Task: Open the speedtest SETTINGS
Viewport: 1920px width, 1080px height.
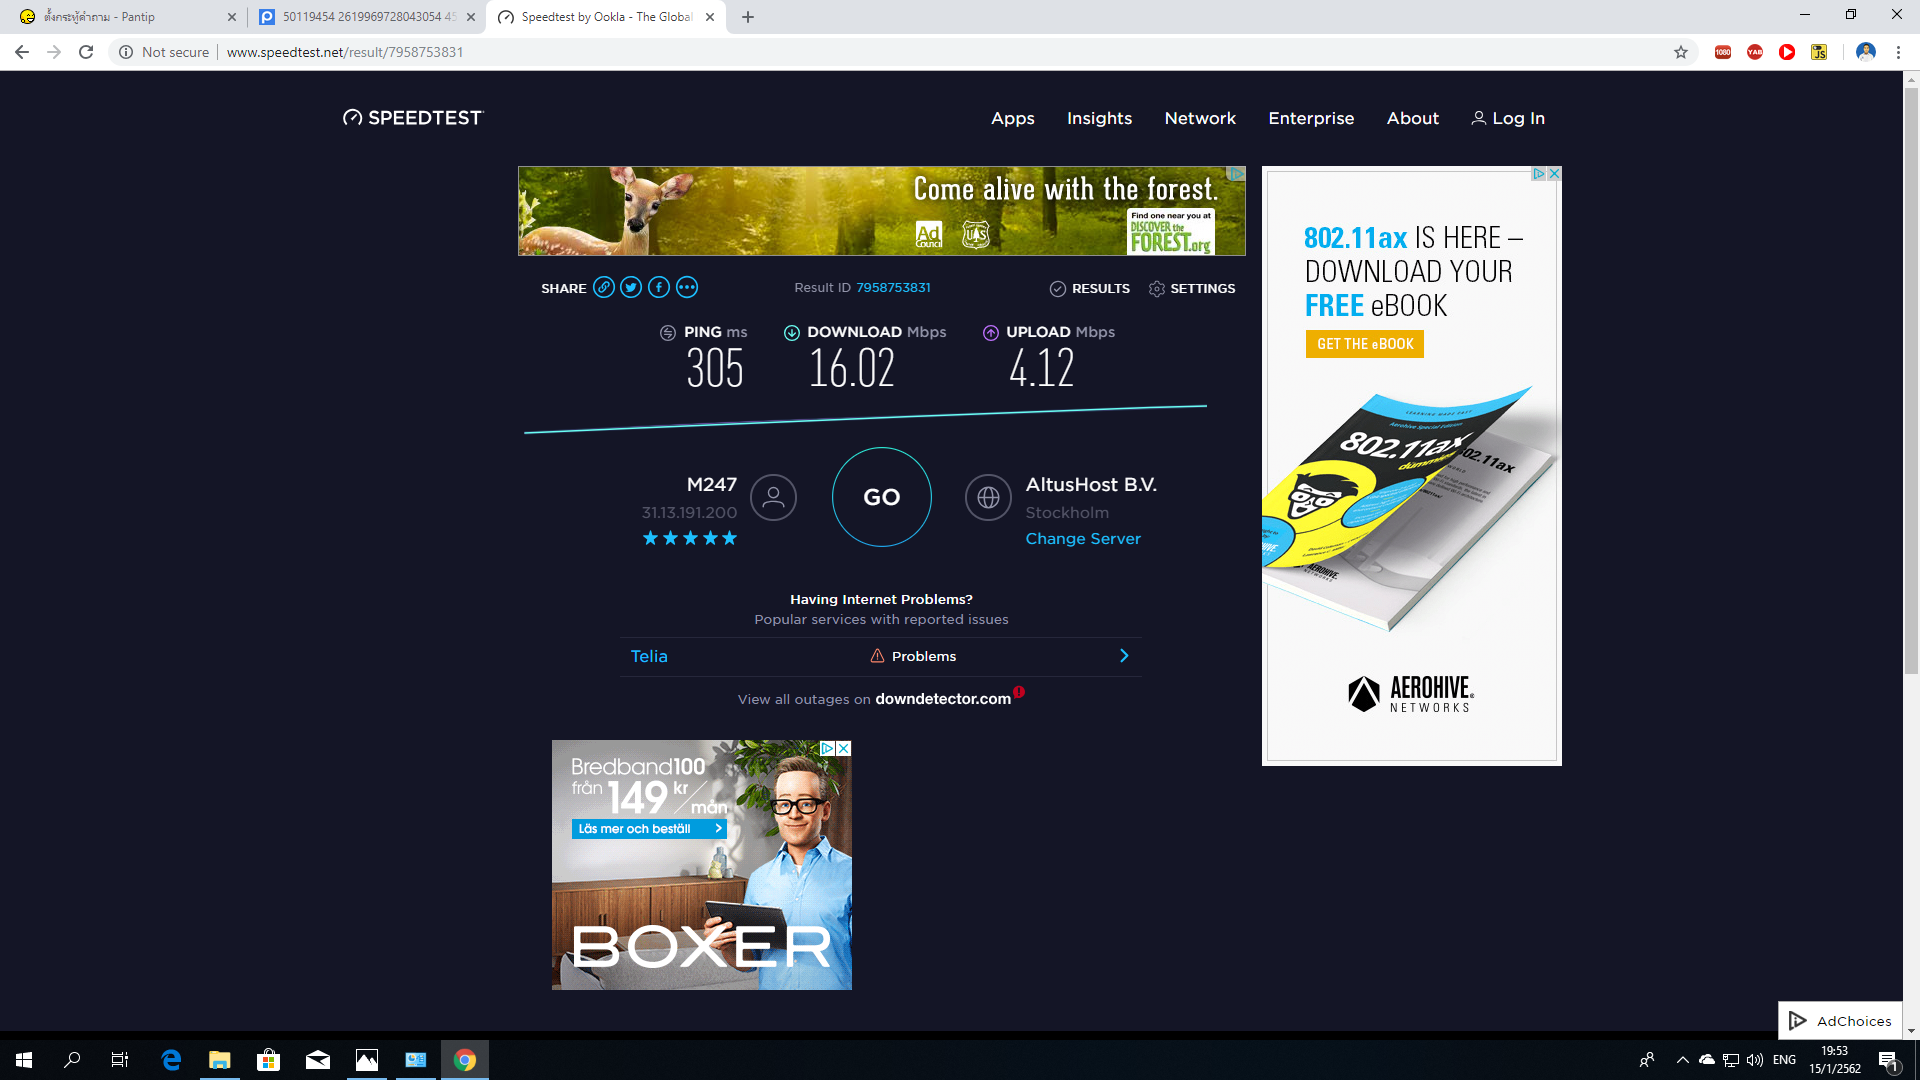Action: point(1192,288)
